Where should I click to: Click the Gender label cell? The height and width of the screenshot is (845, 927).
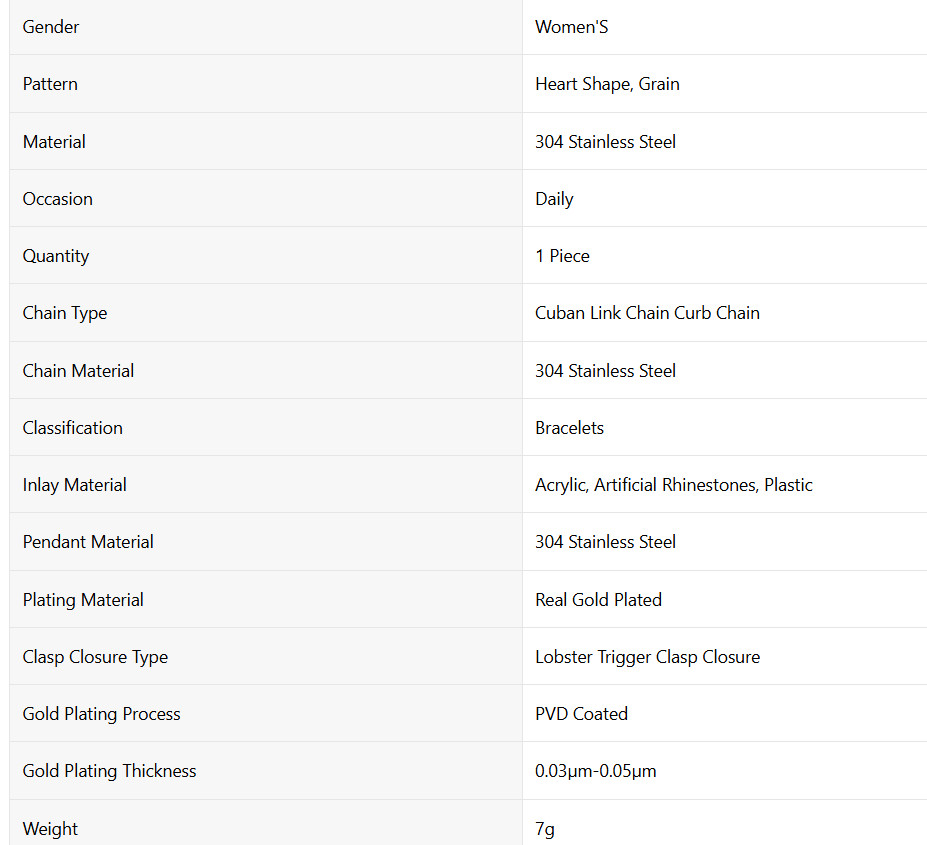tap(266, 27)
